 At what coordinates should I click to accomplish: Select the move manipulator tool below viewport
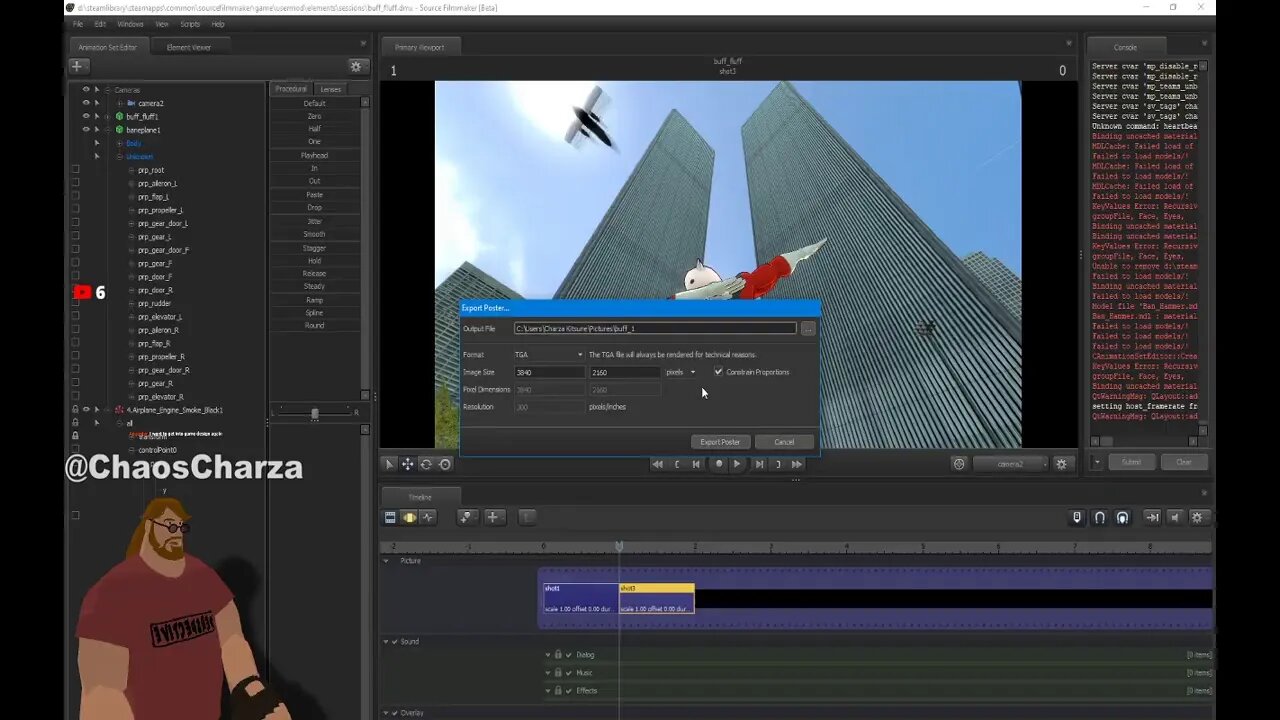coord(408,464)
